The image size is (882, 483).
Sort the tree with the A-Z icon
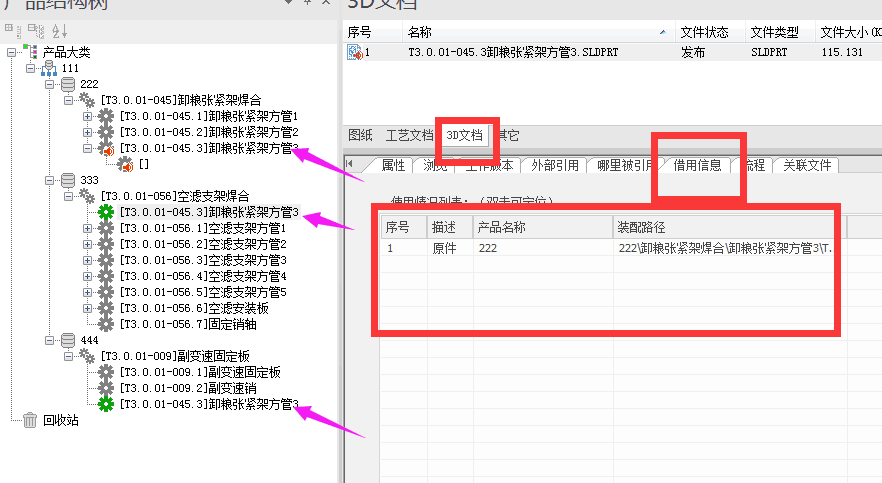tap(59, 30)
